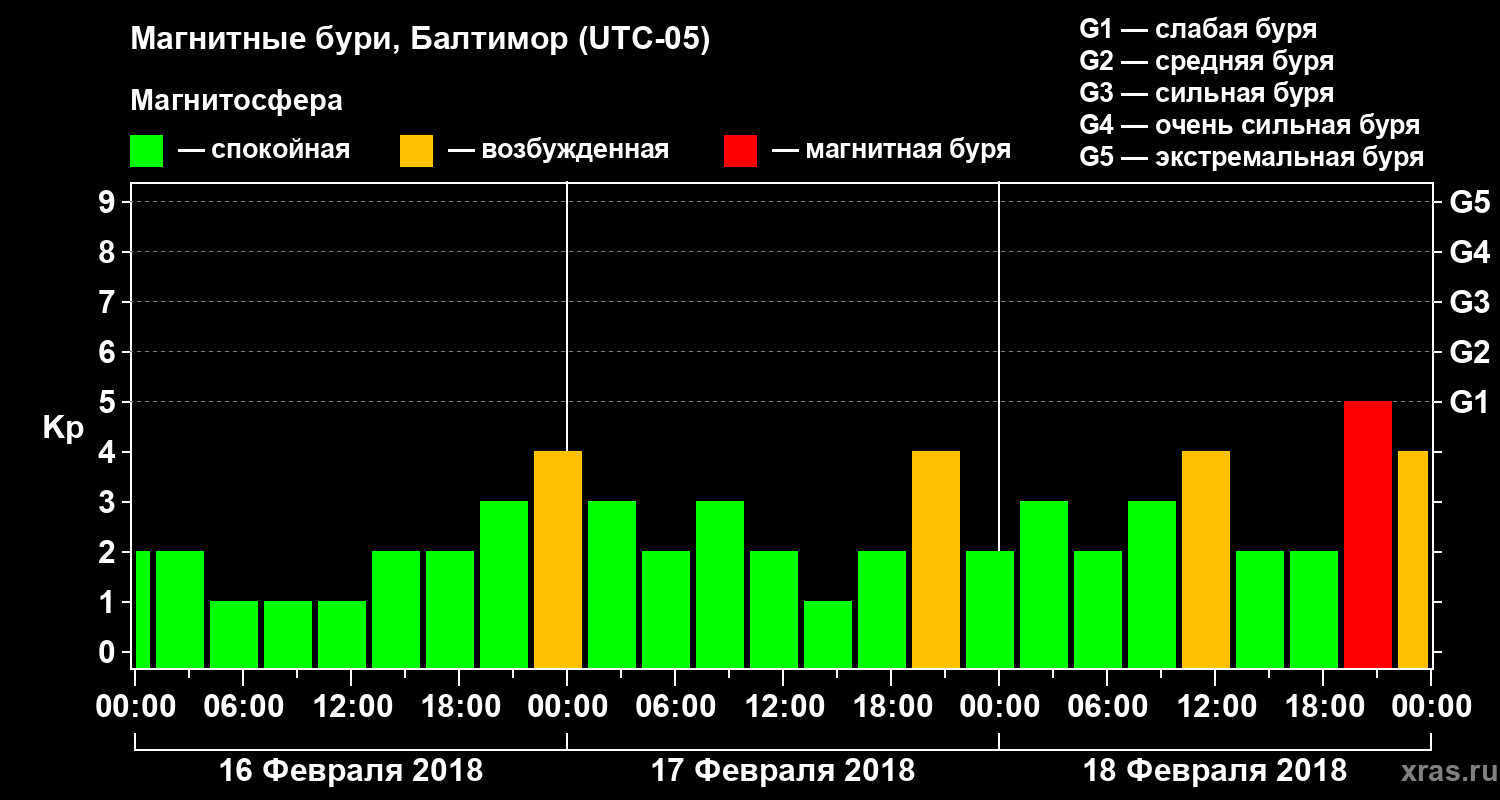1500x800 pixels.
Task: Click the 18:00 time label under 18 February
Action: click(x=1323, y=706)
